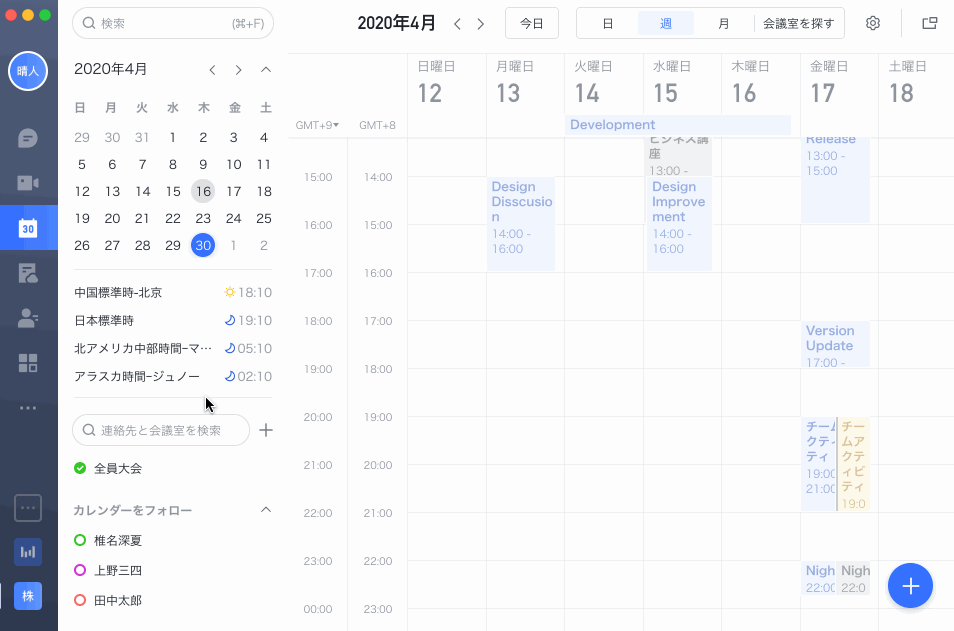The image size is (954, 631).
Task: Open the Release event on Friday
Action: (835, 180)
